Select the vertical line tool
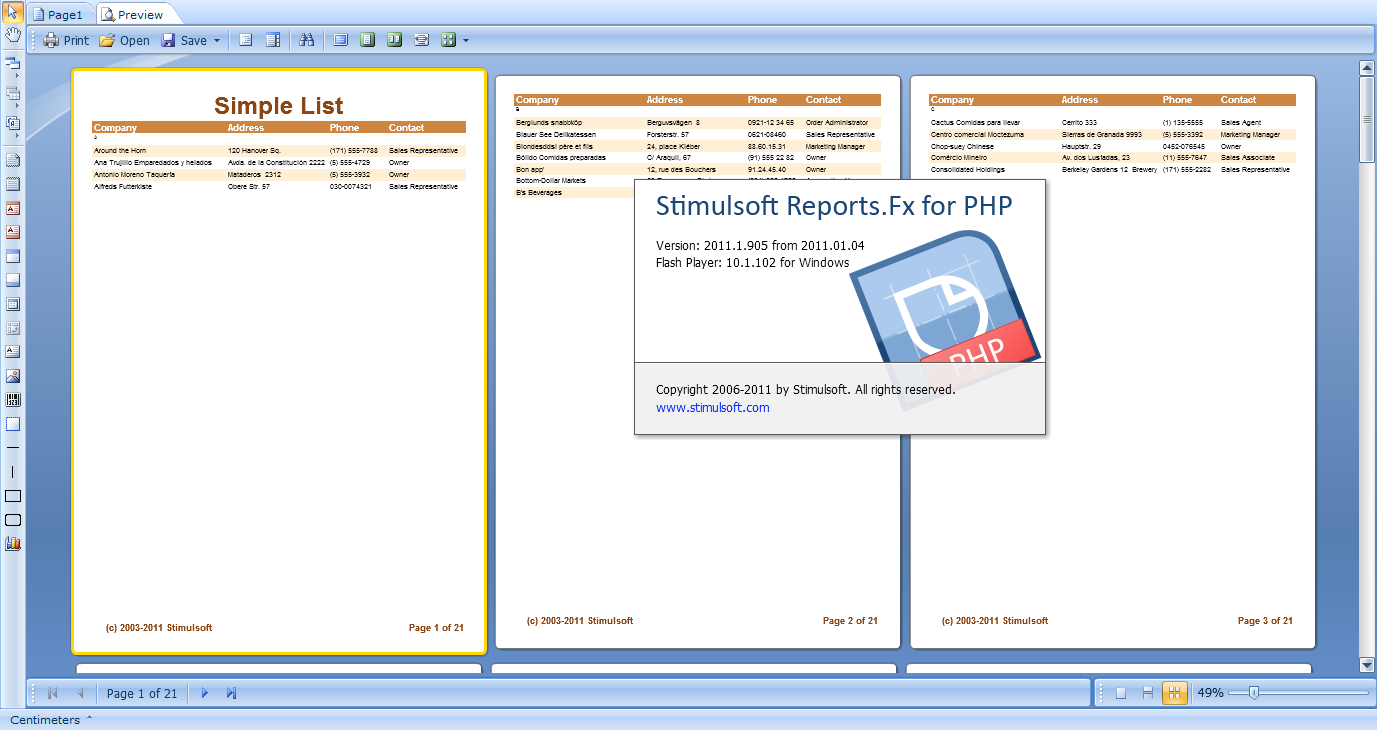The image size is (1377, 730). point(13,471)
